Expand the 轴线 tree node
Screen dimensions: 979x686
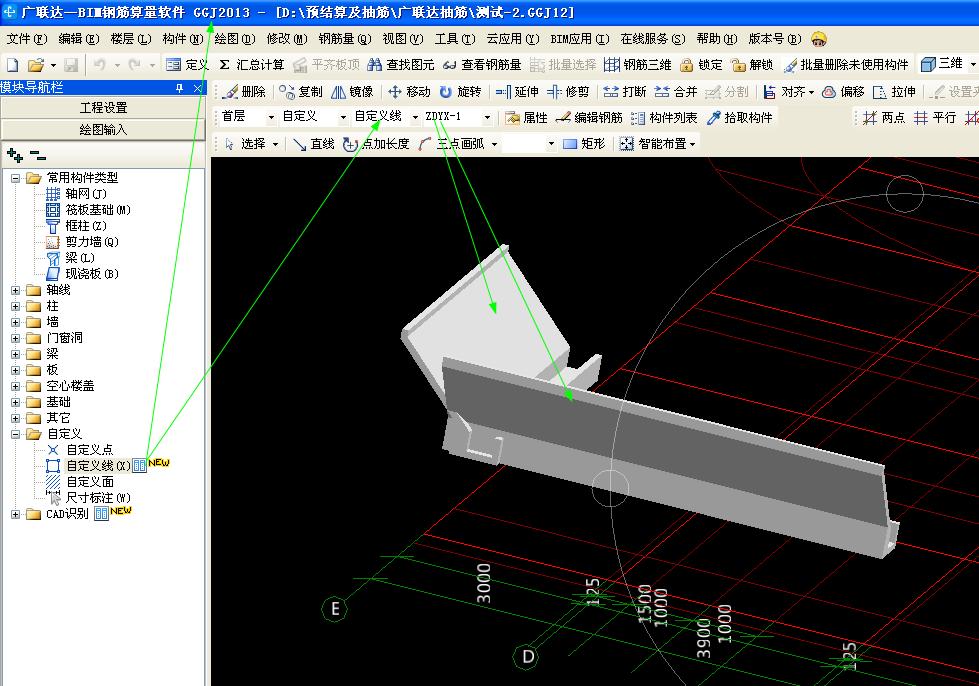point(16,290)
